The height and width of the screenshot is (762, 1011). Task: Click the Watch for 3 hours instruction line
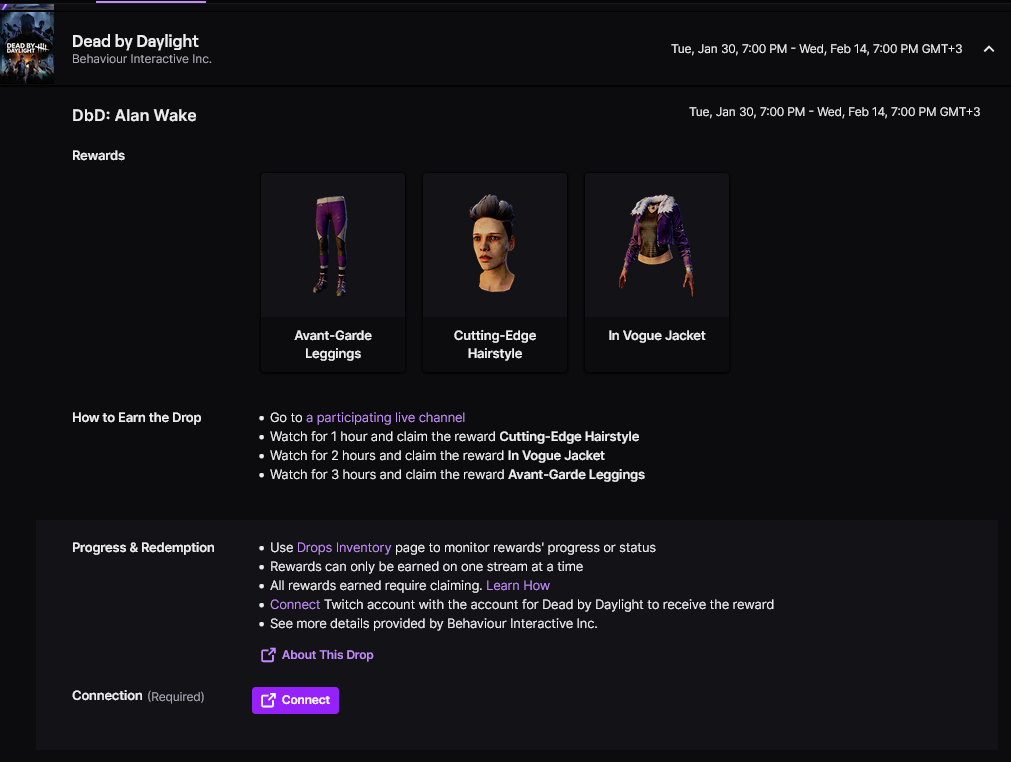click(457, 474)
